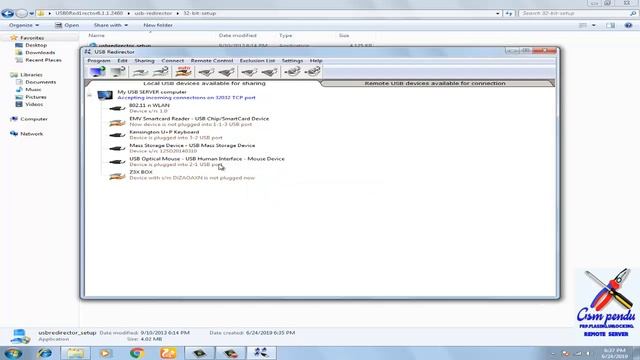Click the Open button in Explorer toolbar
The height and width of the screenshot is (360, 640).
[67, 25]
